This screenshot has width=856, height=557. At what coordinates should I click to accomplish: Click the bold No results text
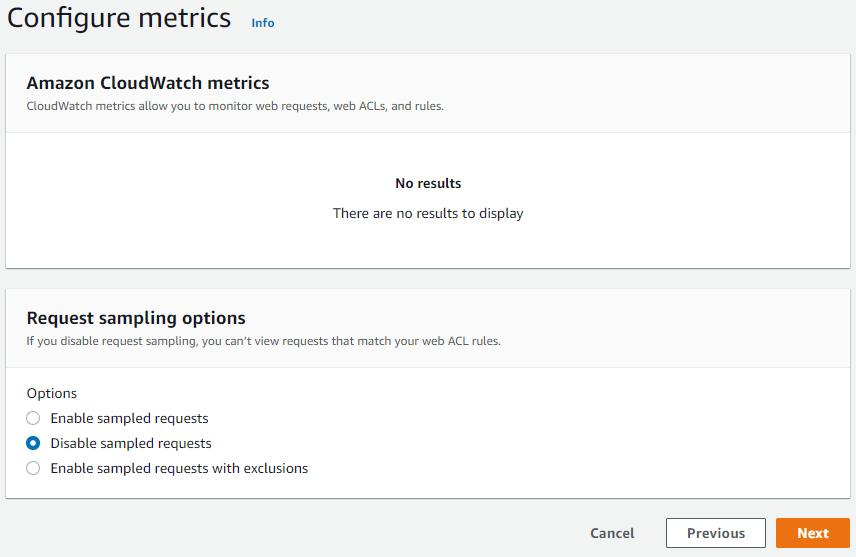pos(428,183)
